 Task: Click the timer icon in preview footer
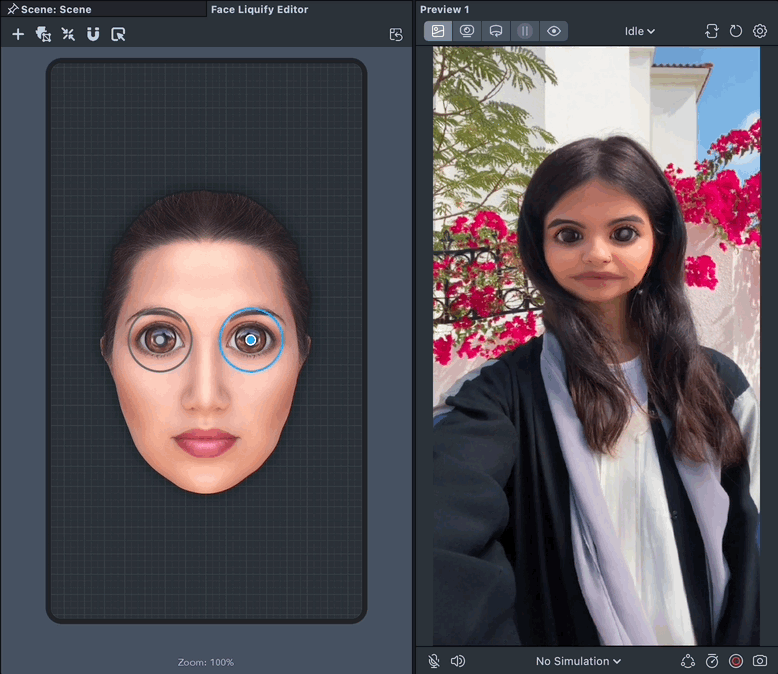[x=712, y=661]
